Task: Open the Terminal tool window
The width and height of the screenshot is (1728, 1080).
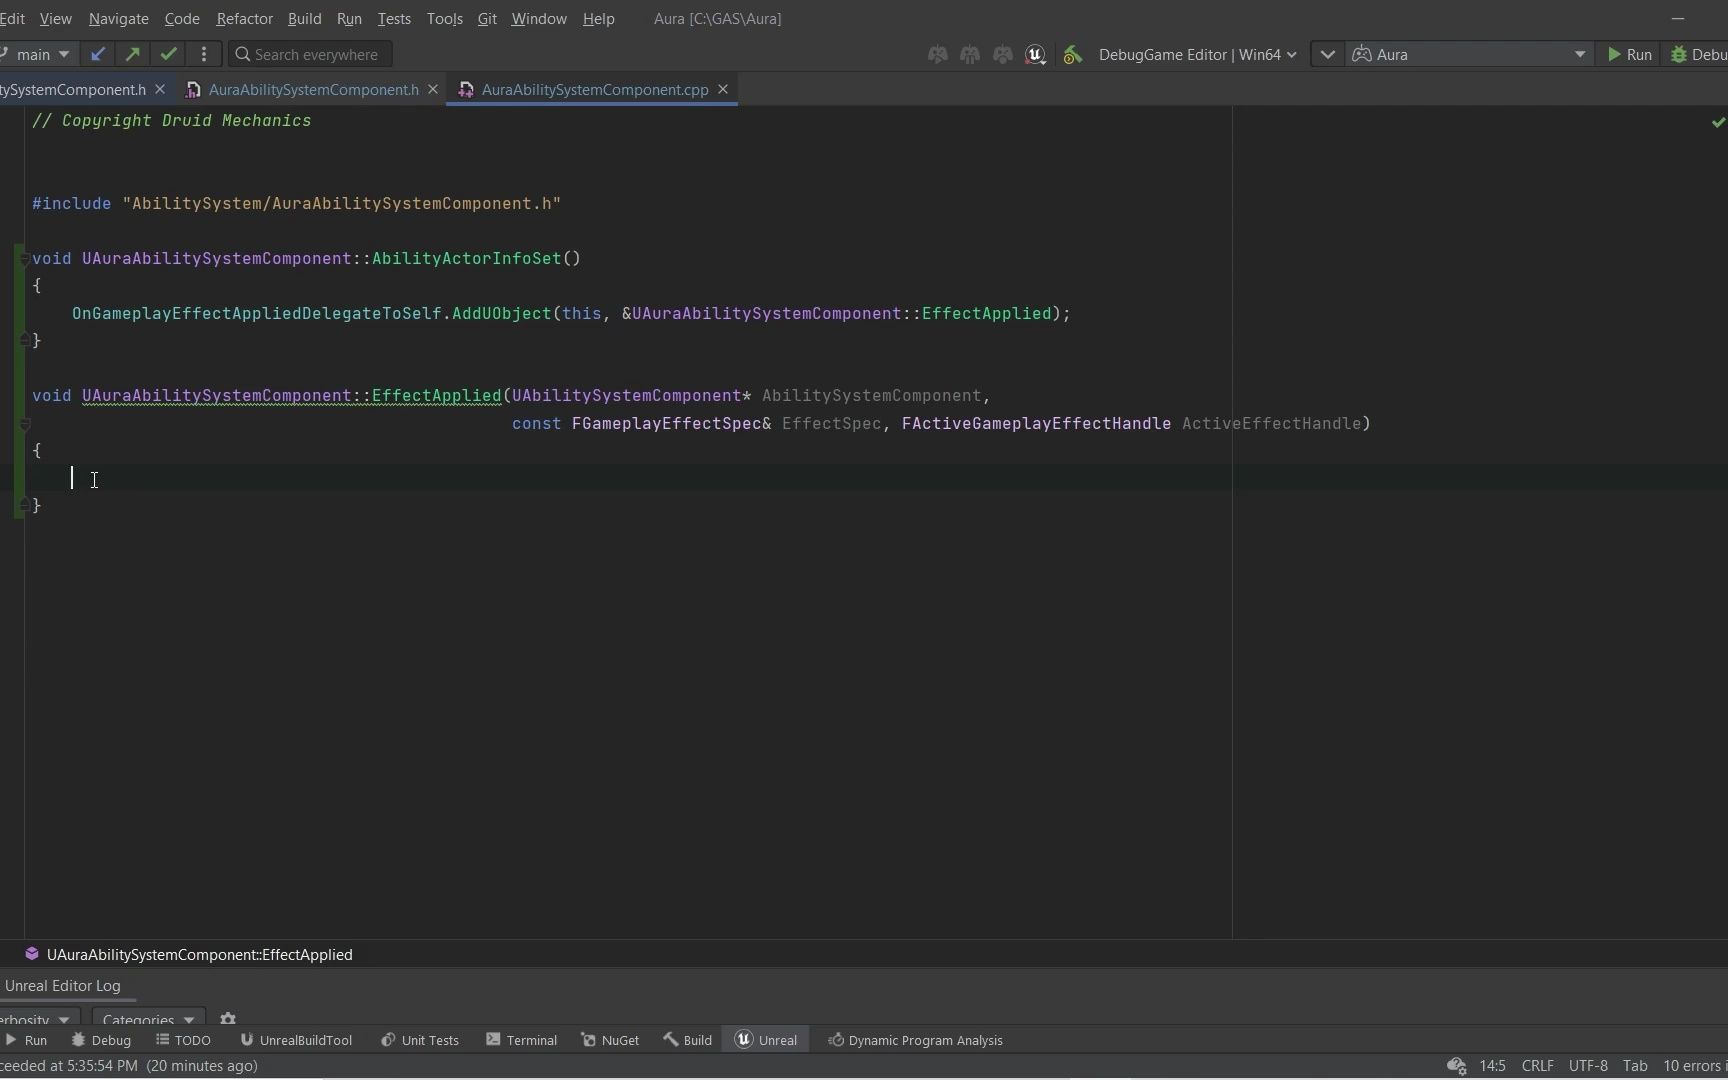Action: pyautogui.click(x=522, y=1041)
